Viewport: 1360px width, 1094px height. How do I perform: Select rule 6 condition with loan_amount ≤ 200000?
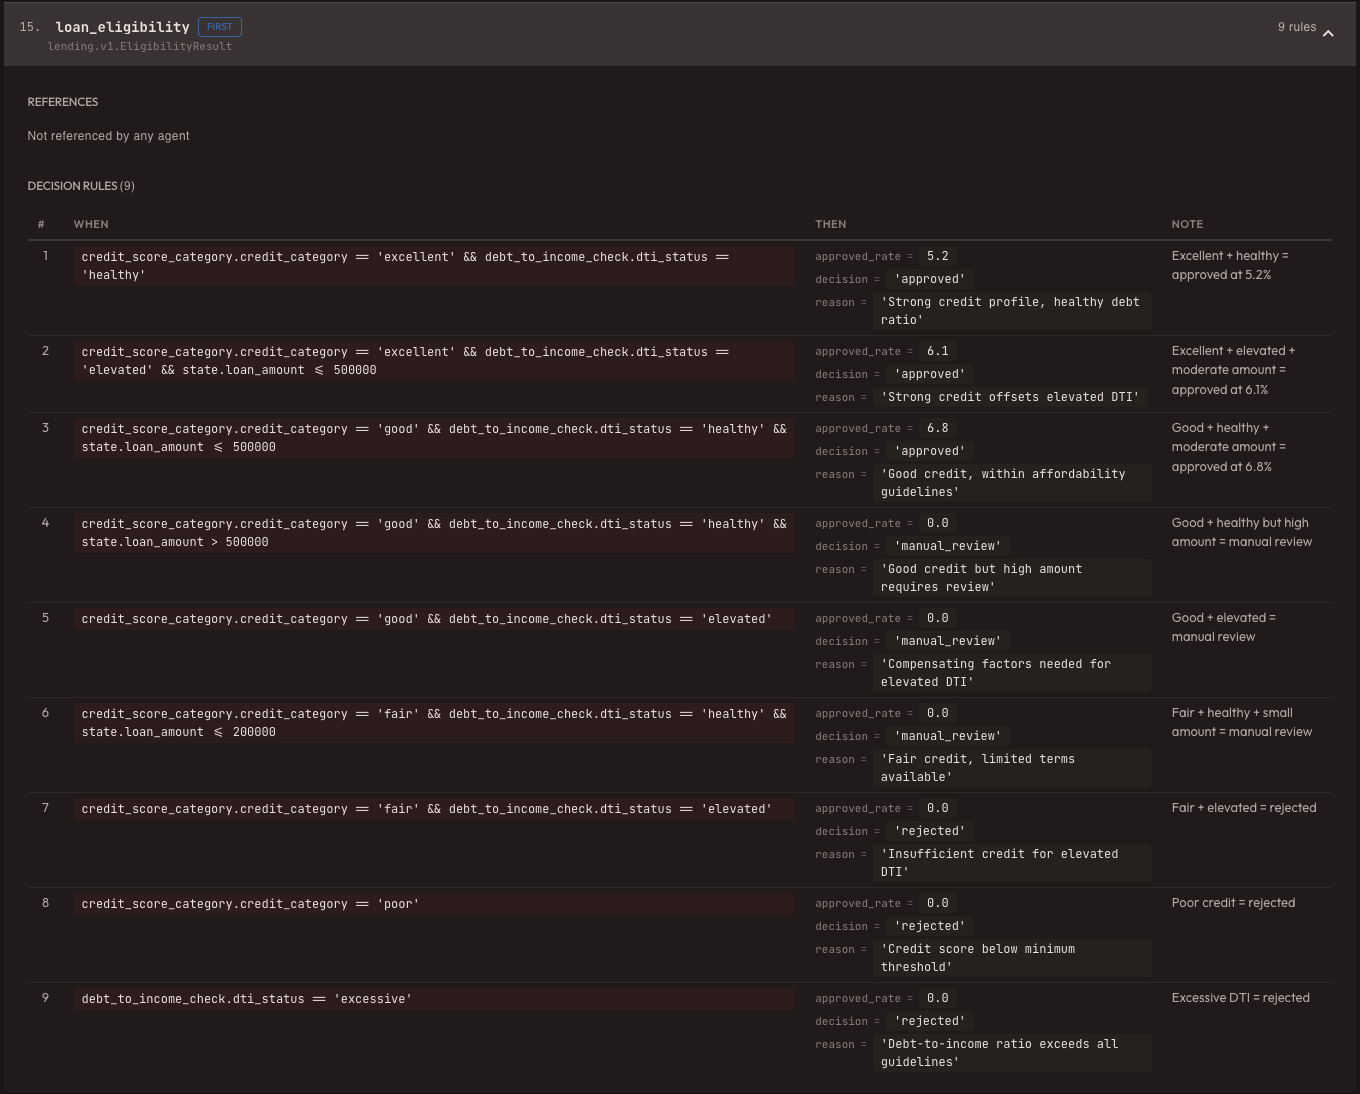click(433, 723)
